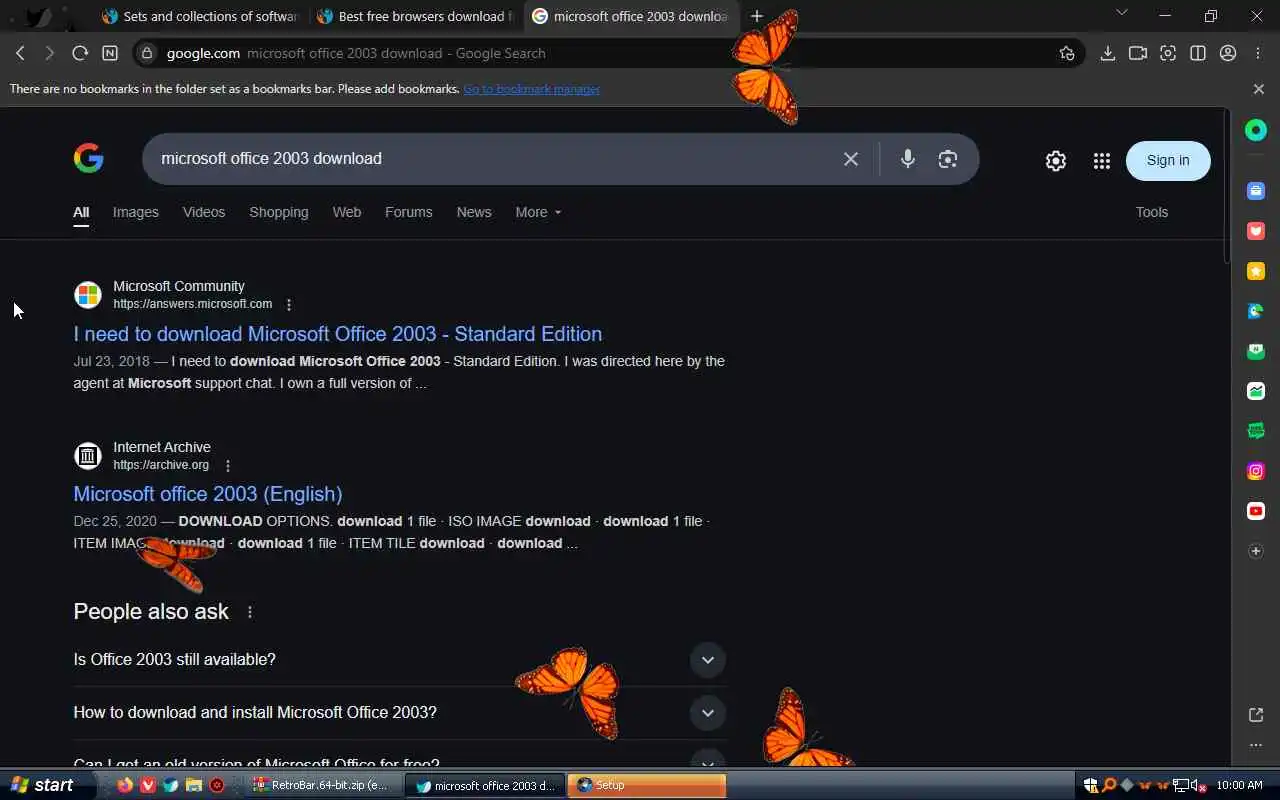Viewport: 1280px width, 800px height.
Task: Switch to the Shopping results tab
Action: (x=279, y=212)
